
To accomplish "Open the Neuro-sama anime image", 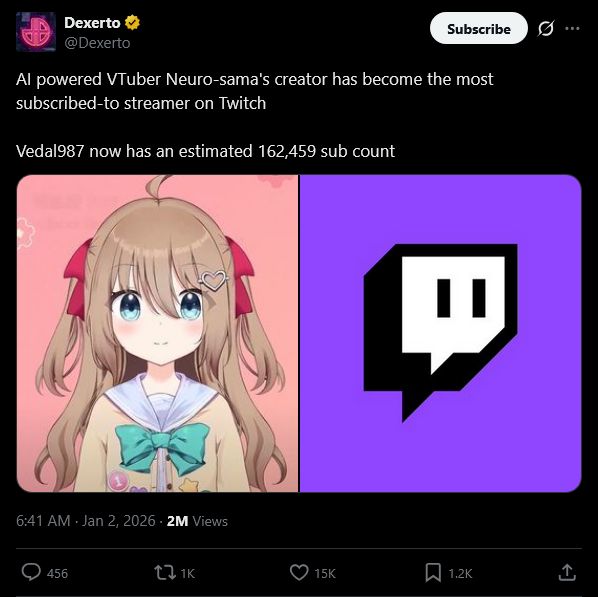I will [158, 333].
